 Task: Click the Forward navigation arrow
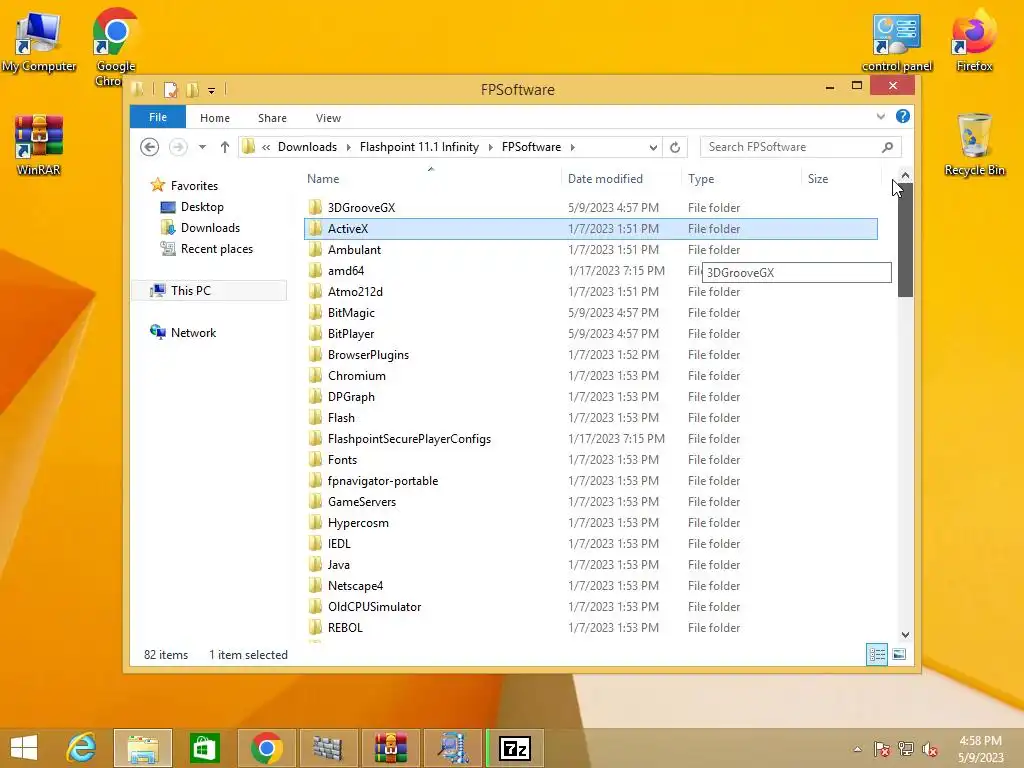(178, 147)
